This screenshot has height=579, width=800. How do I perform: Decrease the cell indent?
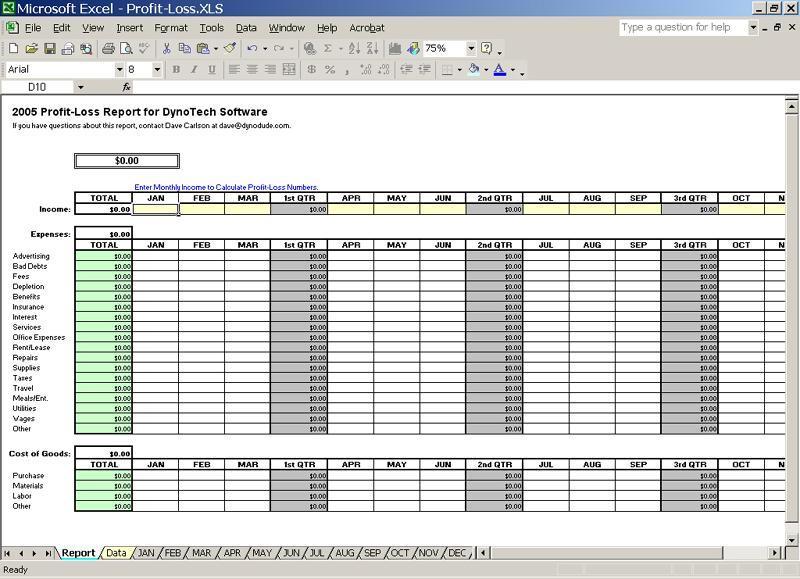pos(406,69)
